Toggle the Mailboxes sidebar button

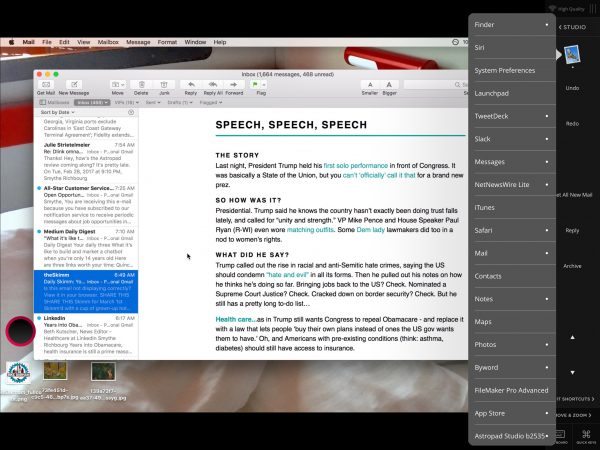click(54, 103)
